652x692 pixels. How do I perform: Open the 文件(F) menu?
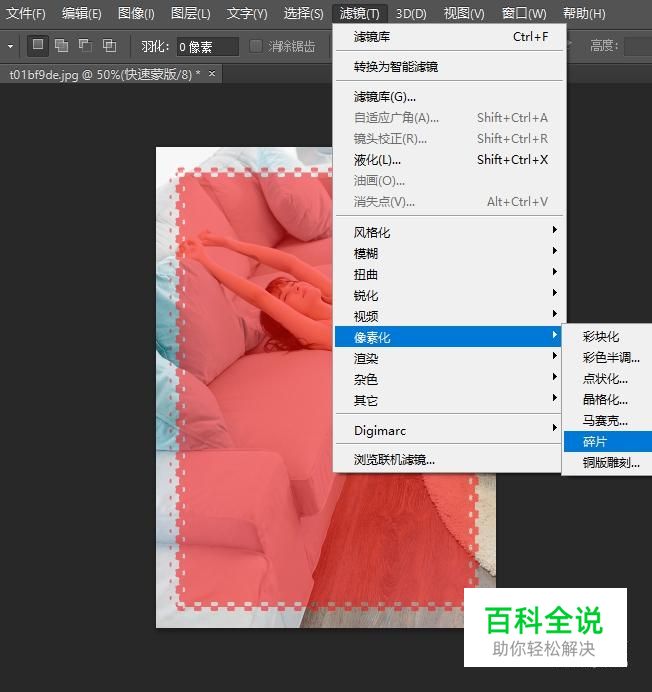click(26, 14)
